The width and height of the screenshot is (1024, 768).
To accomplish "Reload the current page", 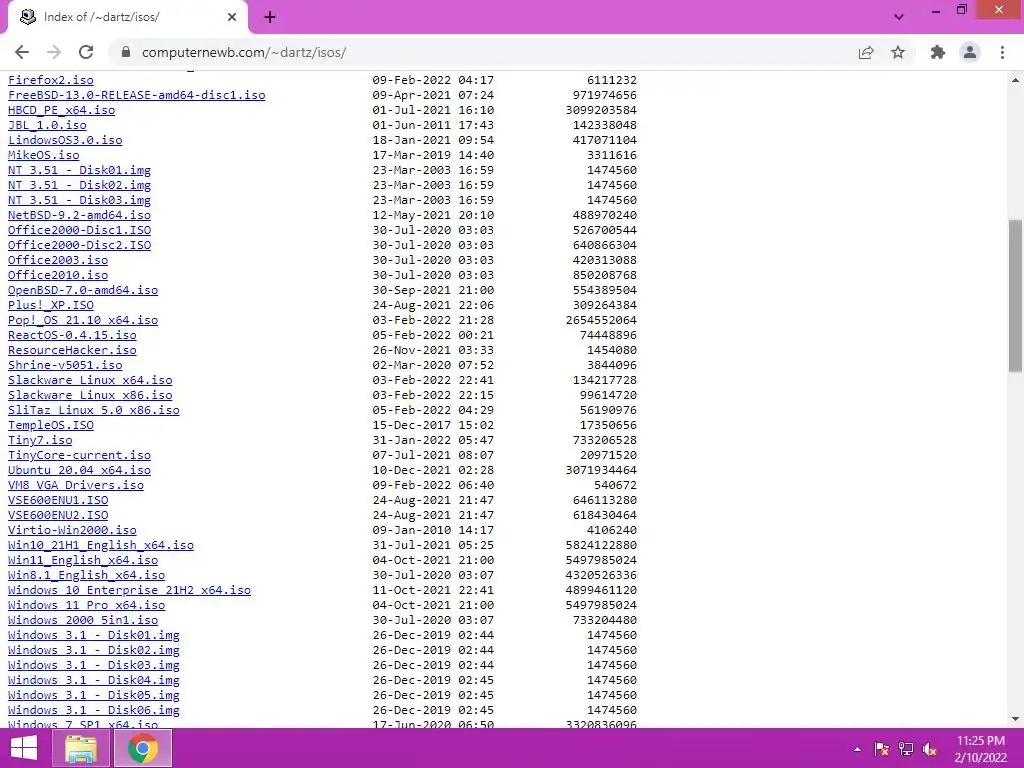I will tap(86, 52).
